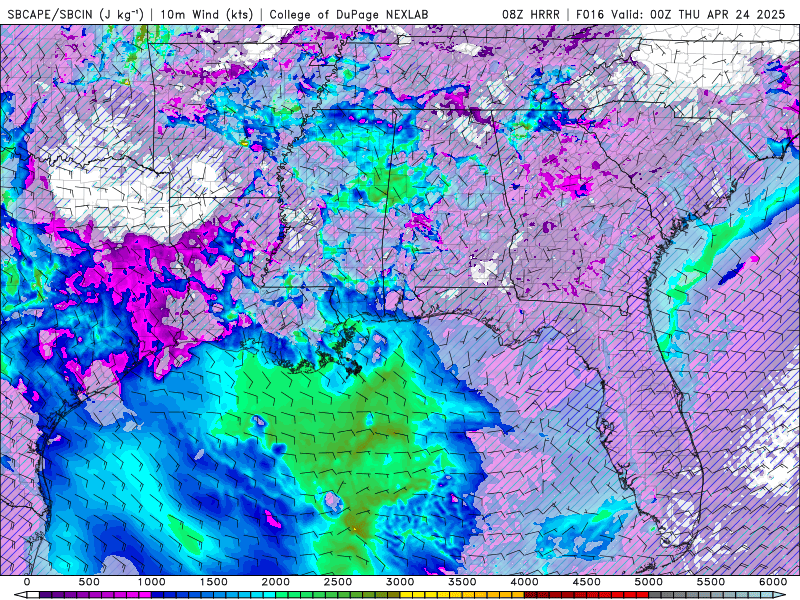Click the 10m Wind (kts) label
Image resolution: width=800 pixels, height=600 pixels.
(207, 14)
